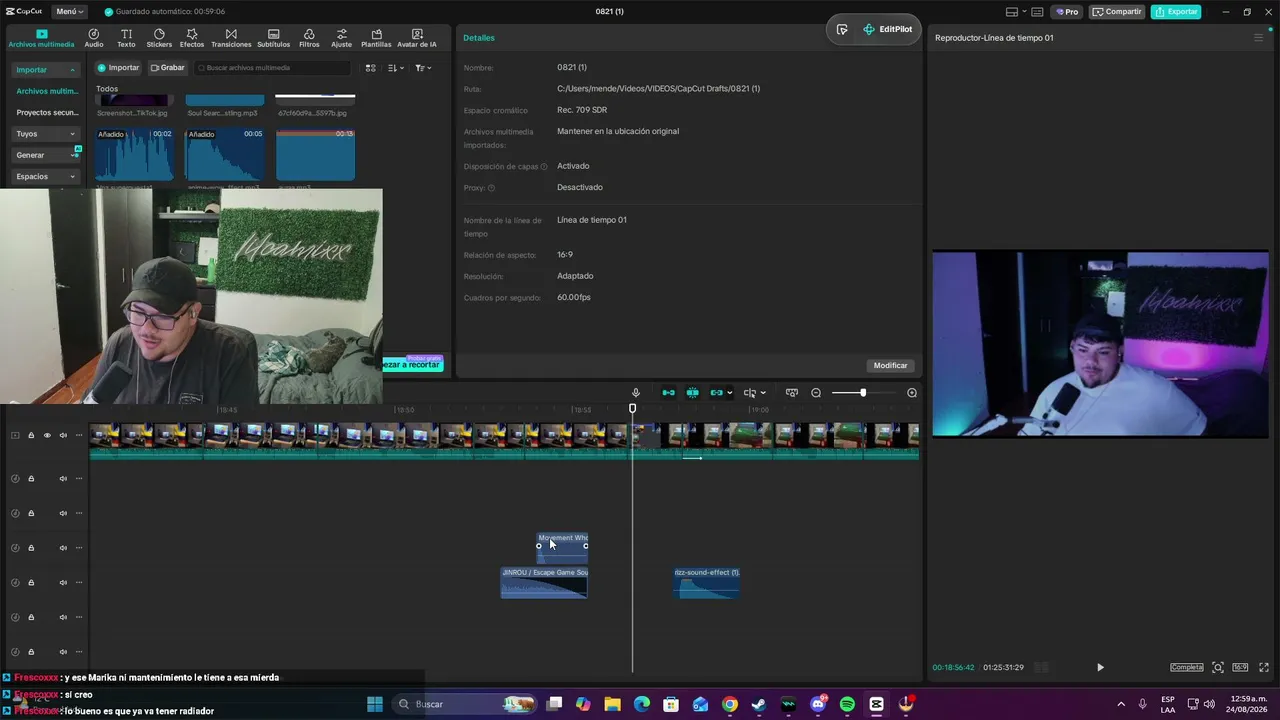Screen dimensions: 1280x720
Task: Select the timeline split-at-pointer tool icon
Action: point(749,393)
